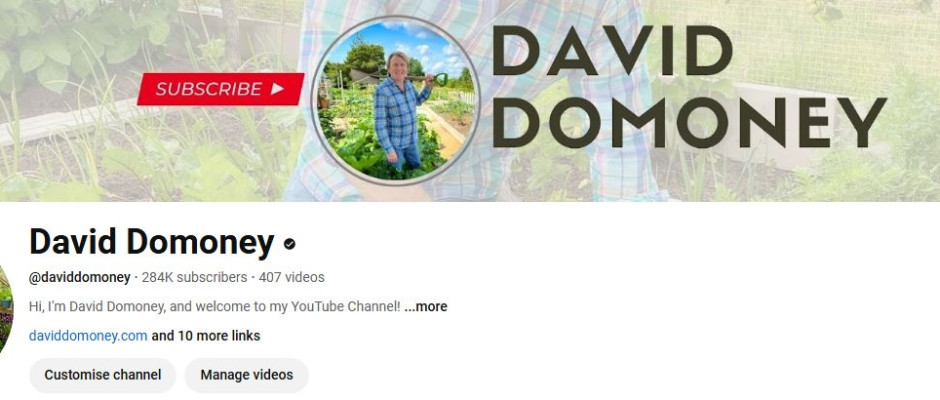Click the @daviddomoney handle text

(x=80, y=277)
